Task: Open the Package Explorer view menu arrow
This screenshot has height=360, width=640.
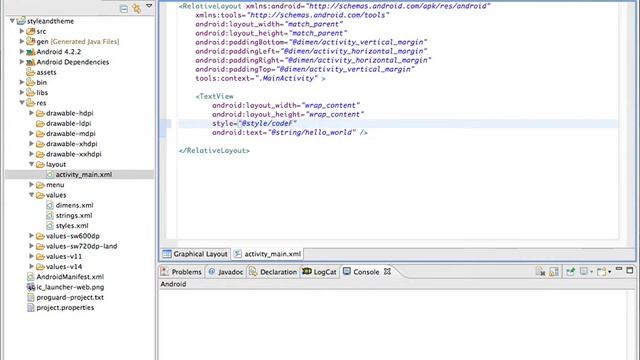Action: coord(149,6)
